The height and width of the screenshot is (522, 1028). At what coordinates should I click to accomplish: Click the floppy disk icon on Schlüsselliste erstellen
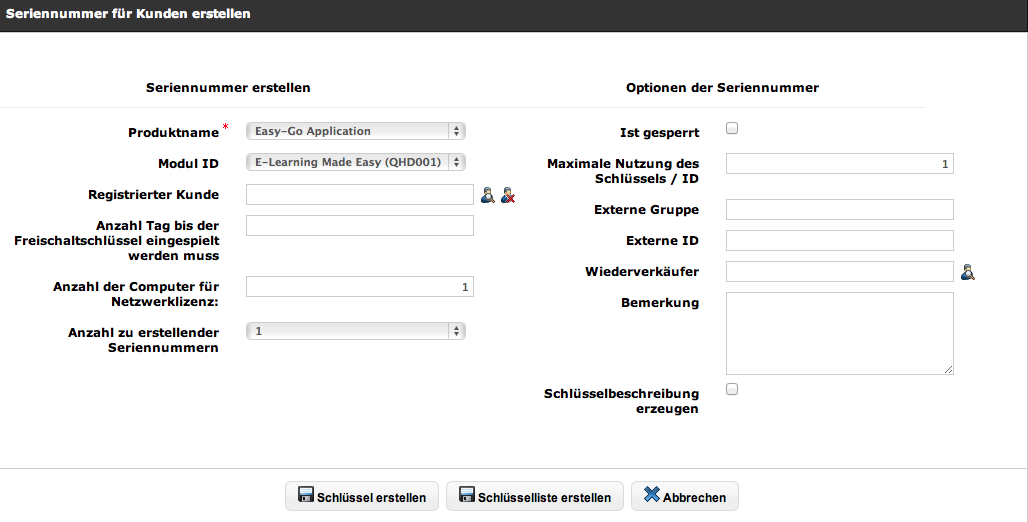click(x=466, y=496)
